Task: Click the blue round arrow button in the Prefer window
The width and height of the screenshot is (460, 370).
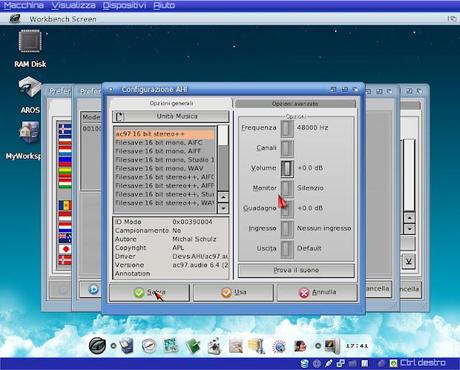Action: [x=94, y=289]
